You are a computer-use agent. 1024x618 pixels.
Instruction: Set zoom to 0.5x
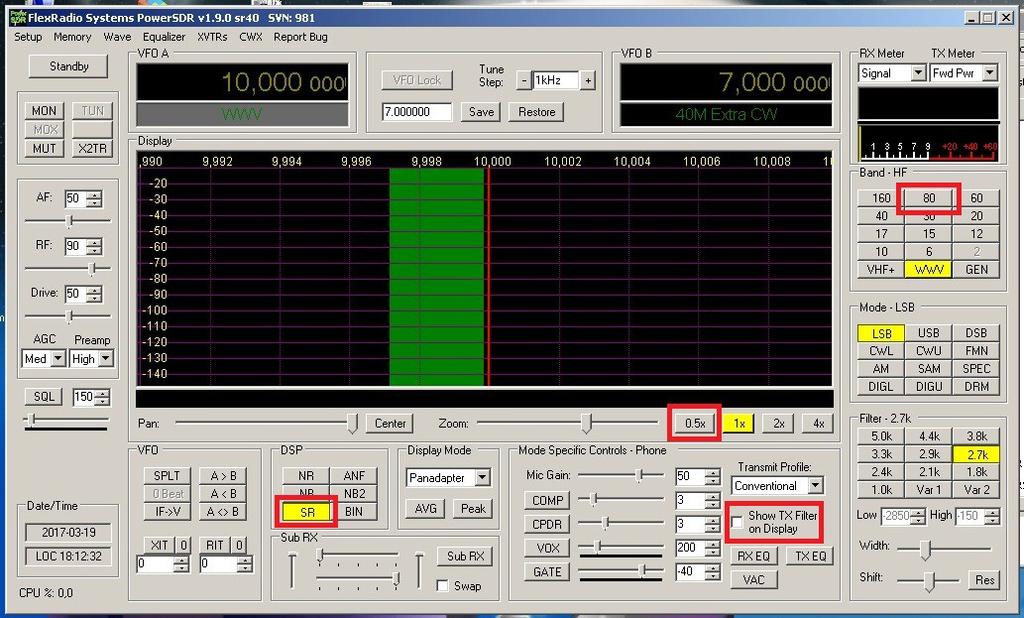pyautogui.click(x=695, y=423)
